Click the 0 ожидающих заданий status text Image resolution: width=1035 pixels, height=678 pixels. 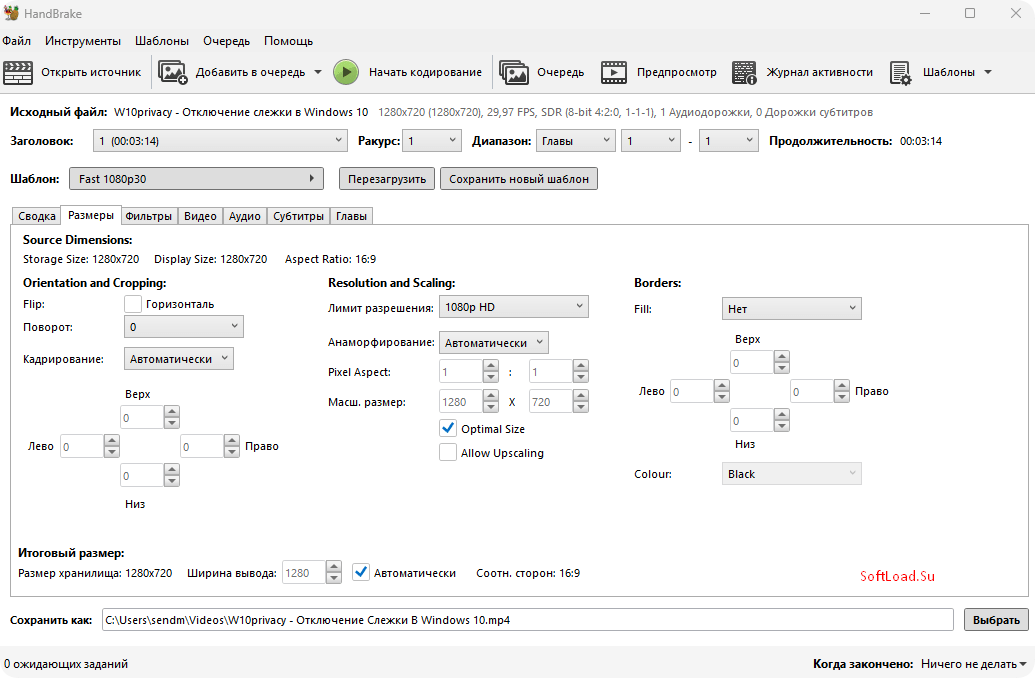coord(66,664)
